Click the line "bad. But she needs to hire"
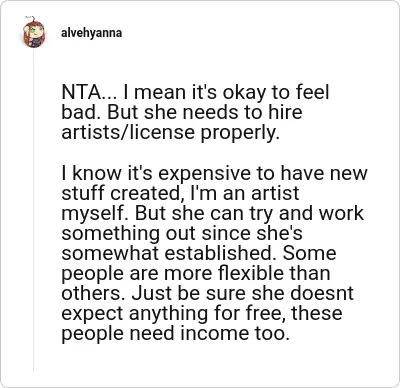The height and width of the screenshot is (388, 400). coord(182,113)
